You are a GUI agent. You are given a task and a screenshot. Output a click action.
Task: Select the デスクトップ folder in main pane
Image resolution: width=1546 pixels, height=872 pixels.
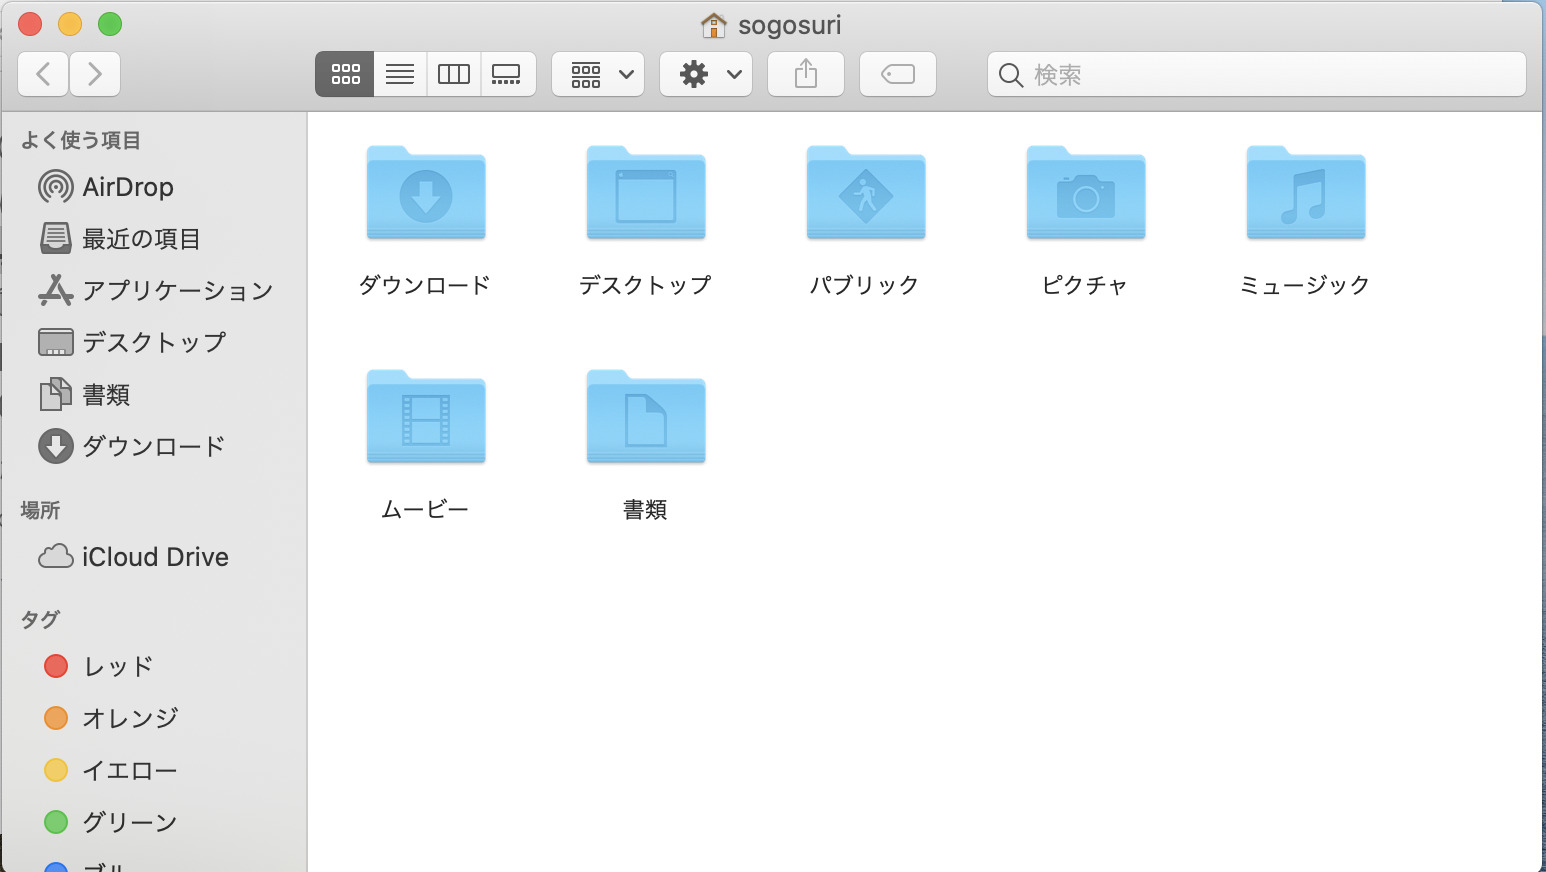click(646, 193)
